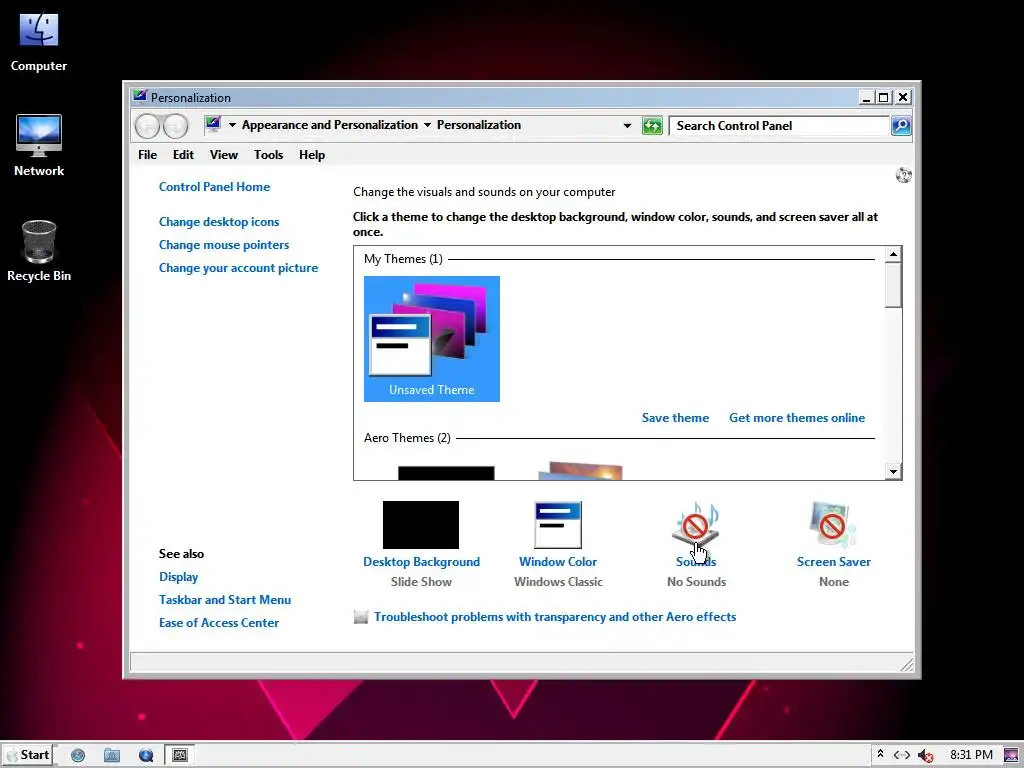Select the Recycle Bin desktop icon

click(x=39, y=251)
